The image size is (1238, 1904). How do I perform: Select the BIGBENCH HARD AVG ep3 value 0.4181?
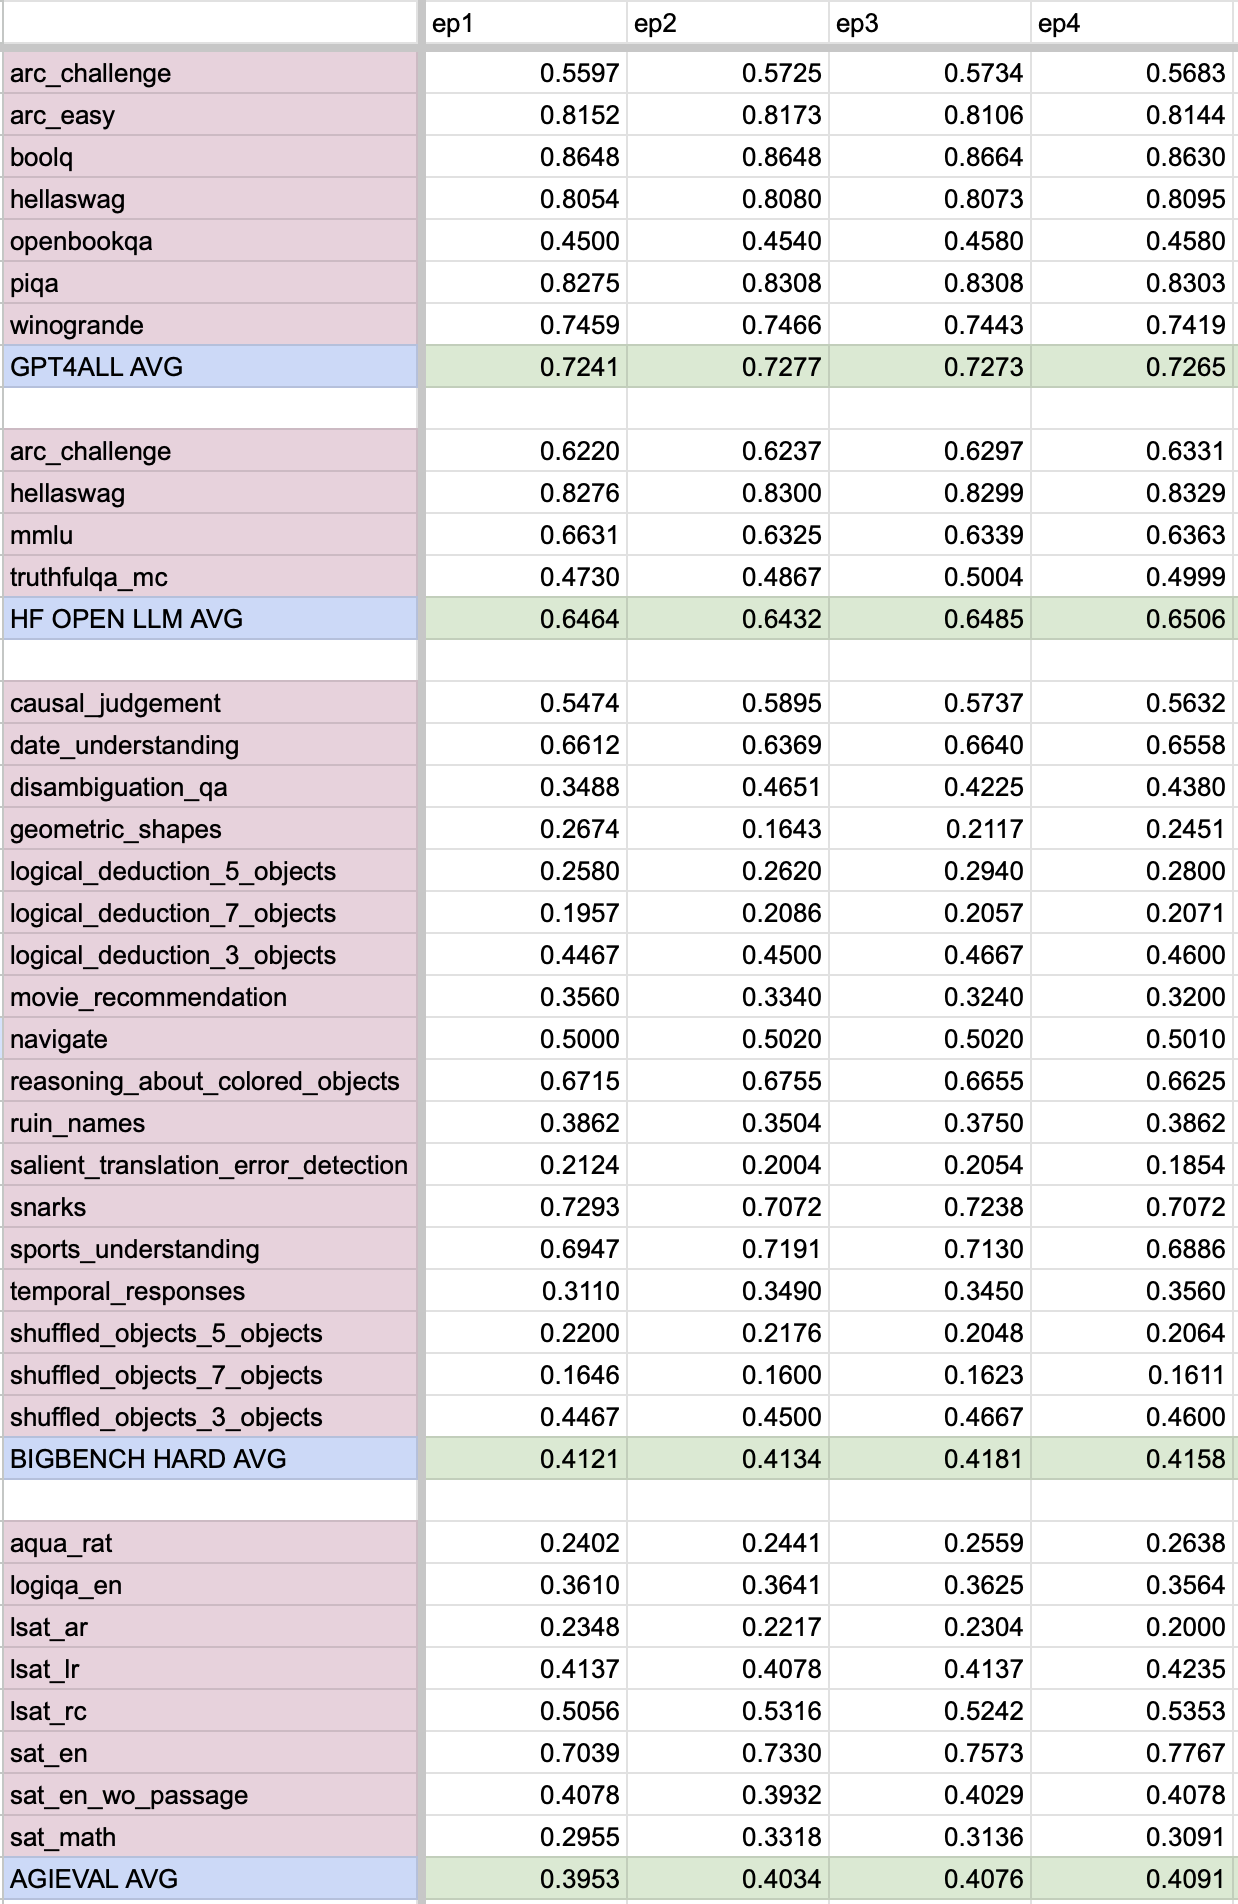[x=930, y=1459]
